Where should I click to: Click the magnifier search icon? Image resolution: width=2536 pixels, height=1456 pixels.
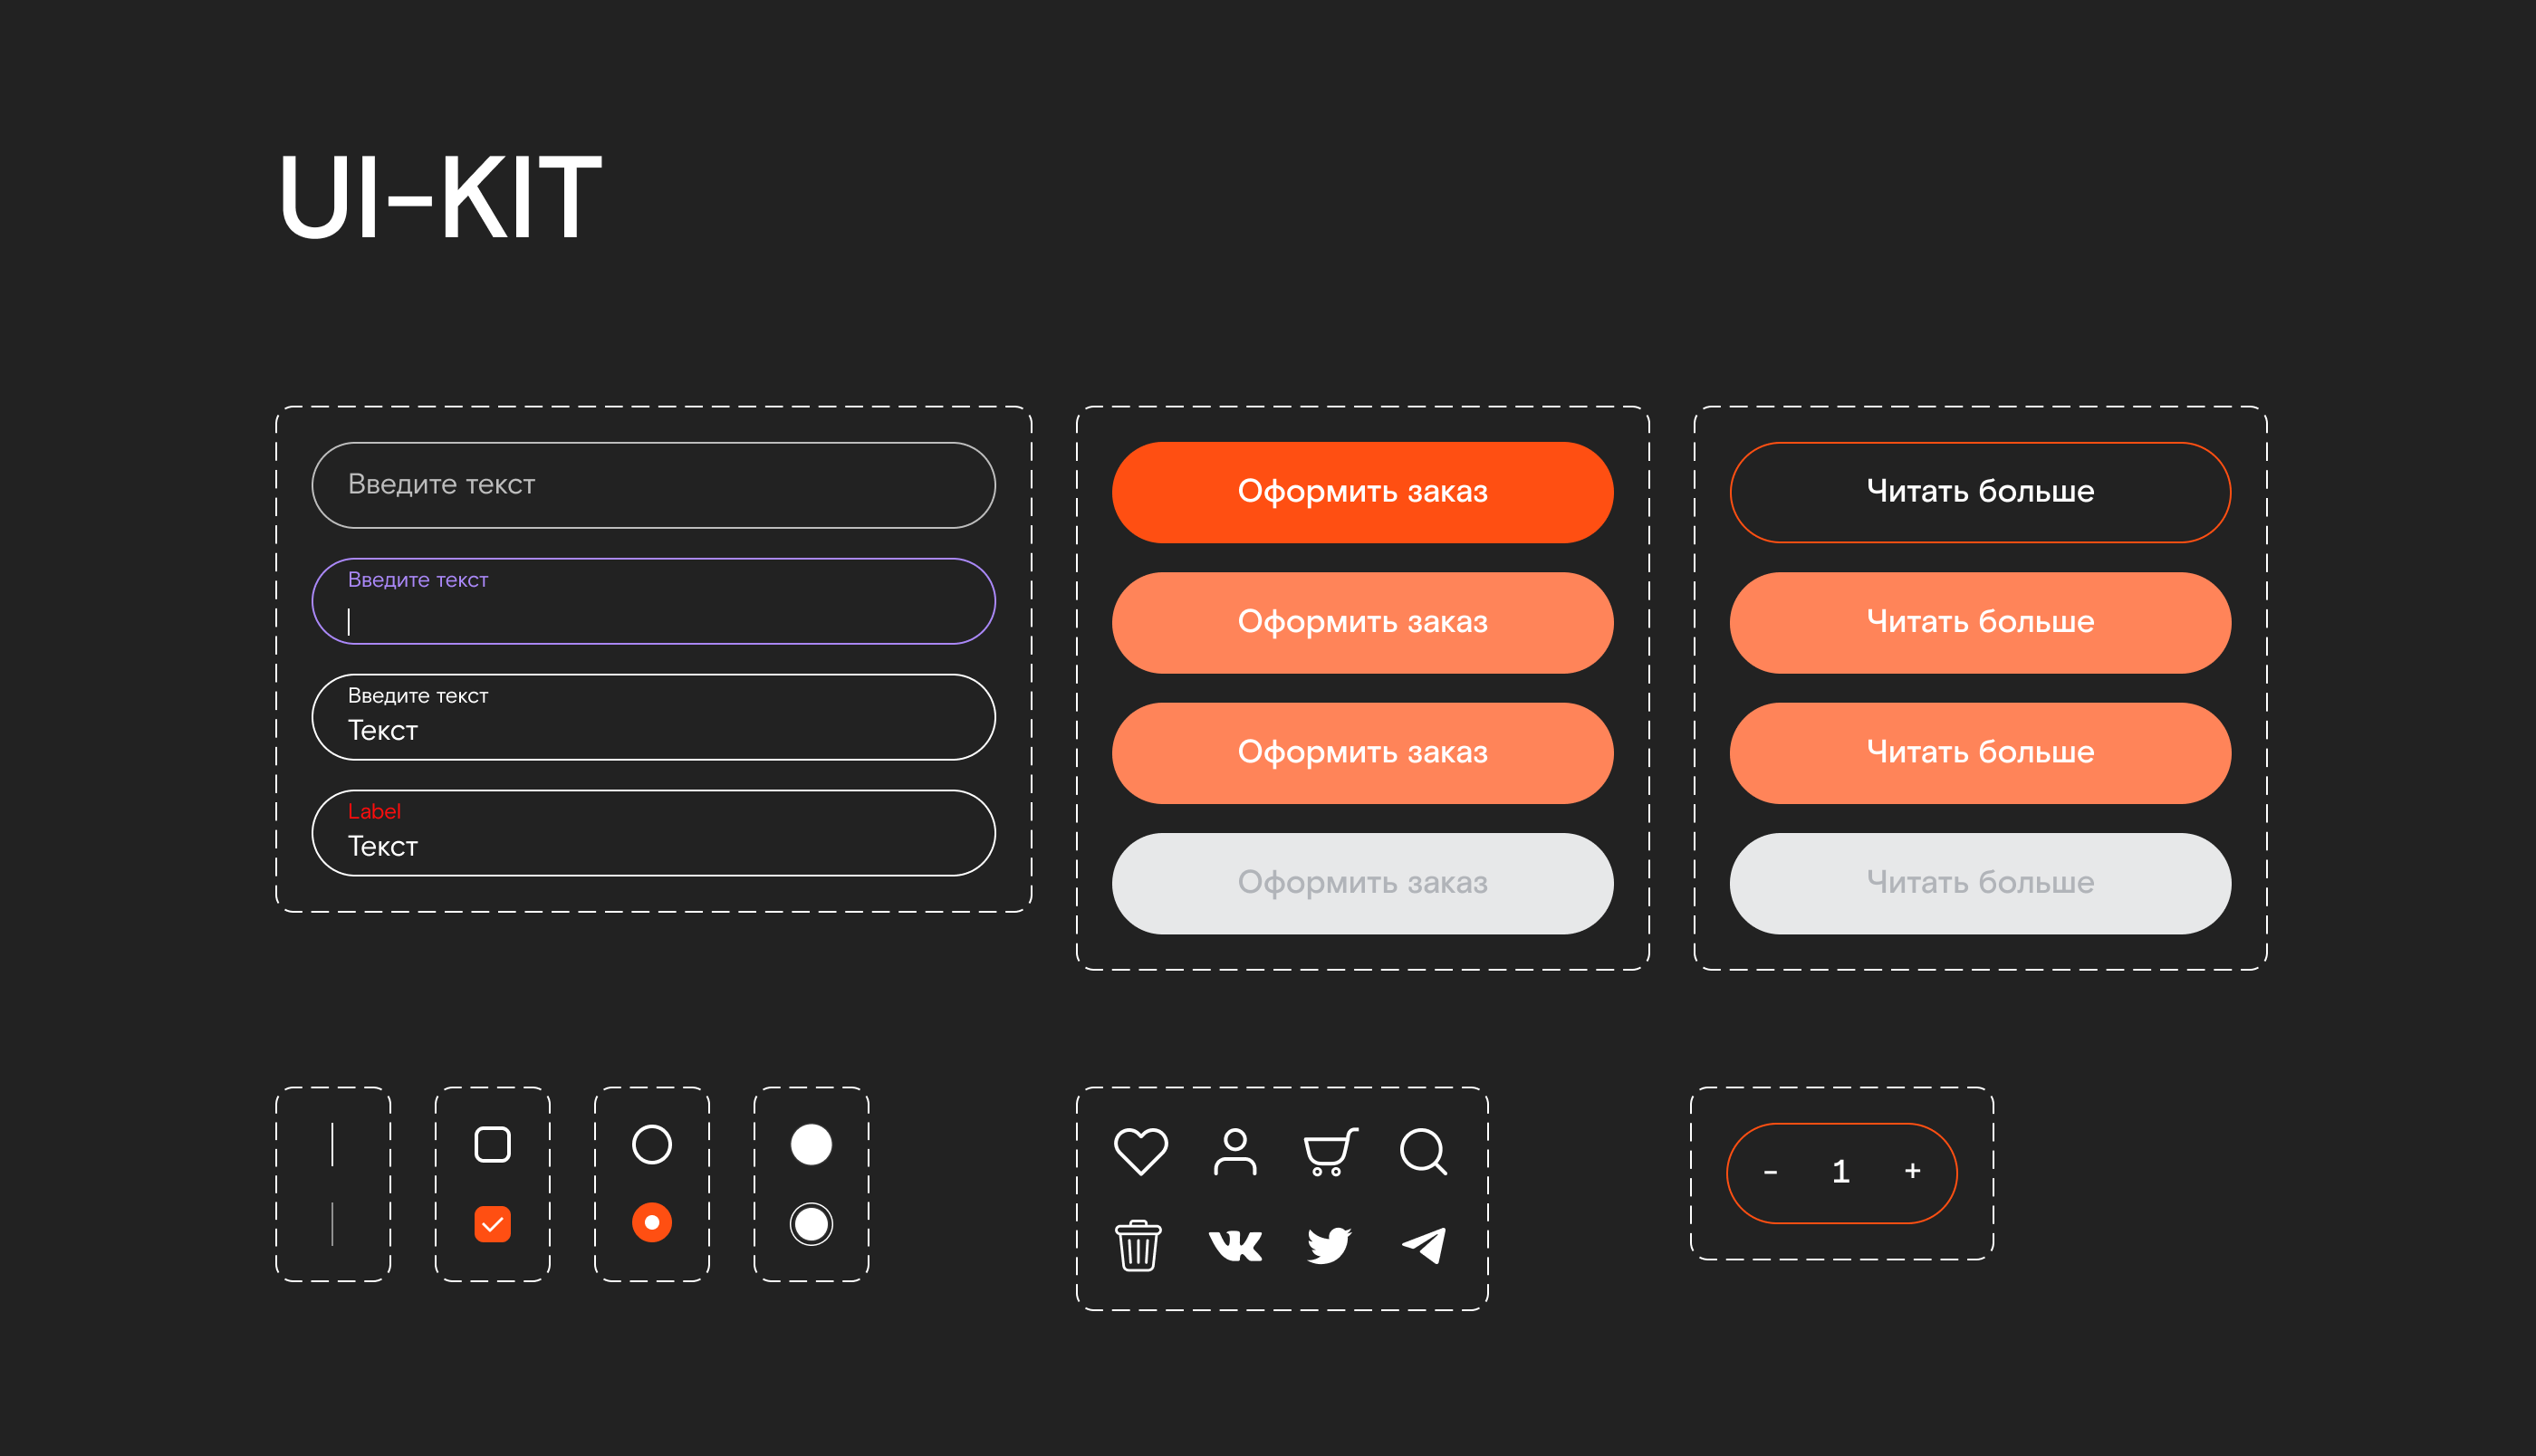click(1423, 1151)
